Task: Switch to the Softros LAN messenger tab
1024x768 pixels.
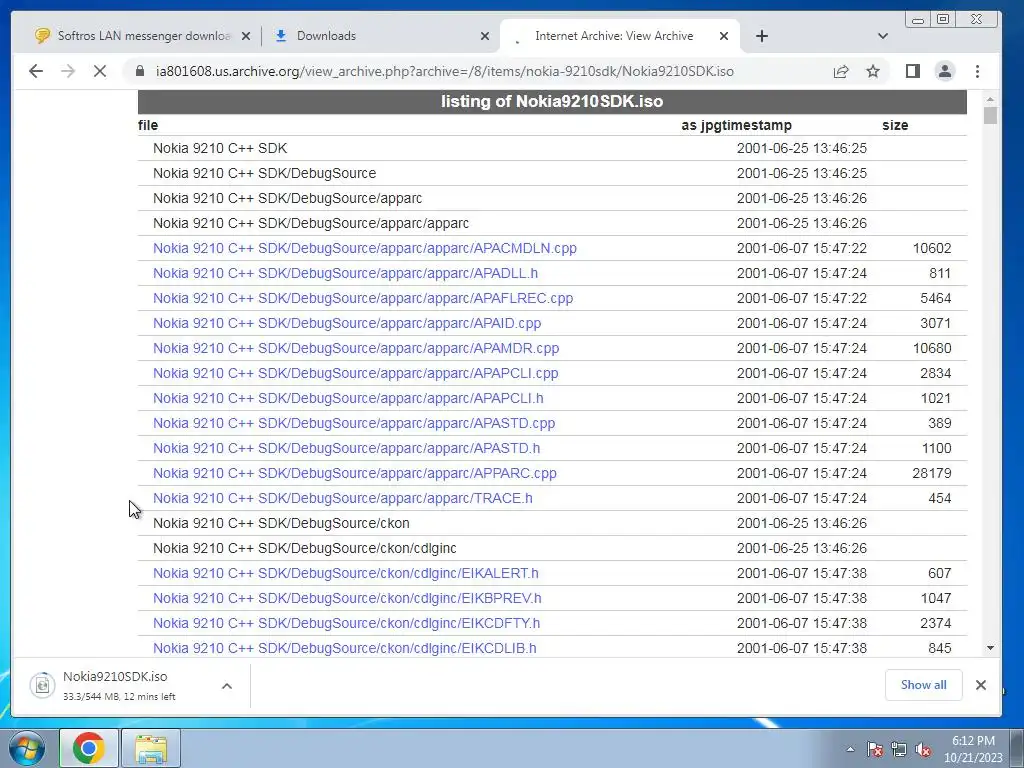Action: click(x=142, y=36)
